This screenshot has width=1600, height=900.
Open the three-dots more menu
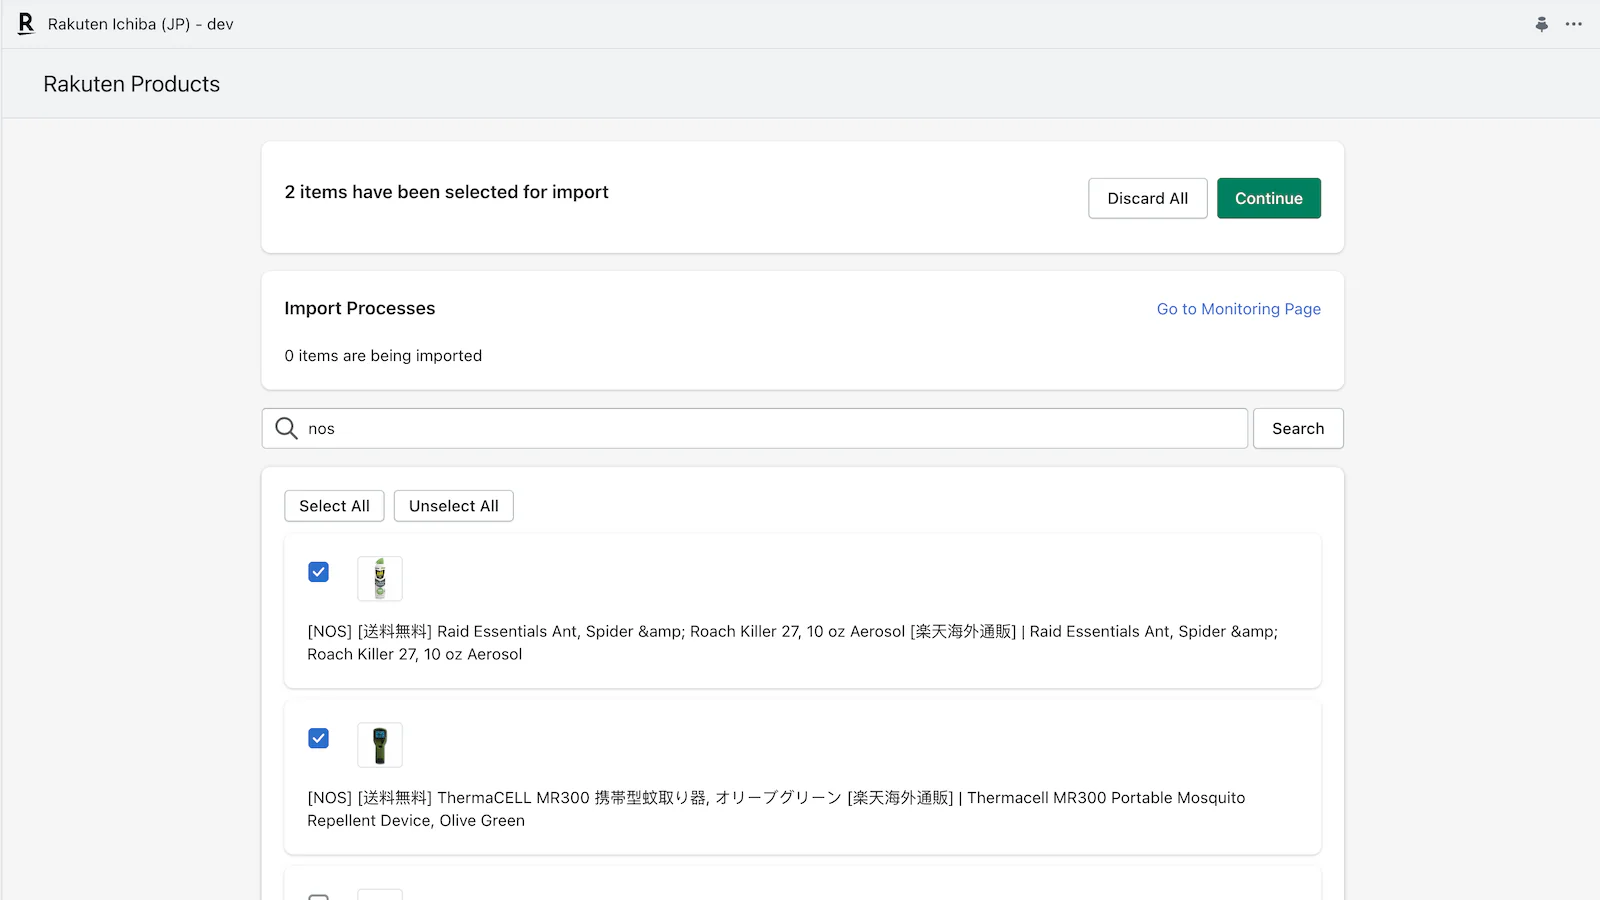pos(1574,24)
